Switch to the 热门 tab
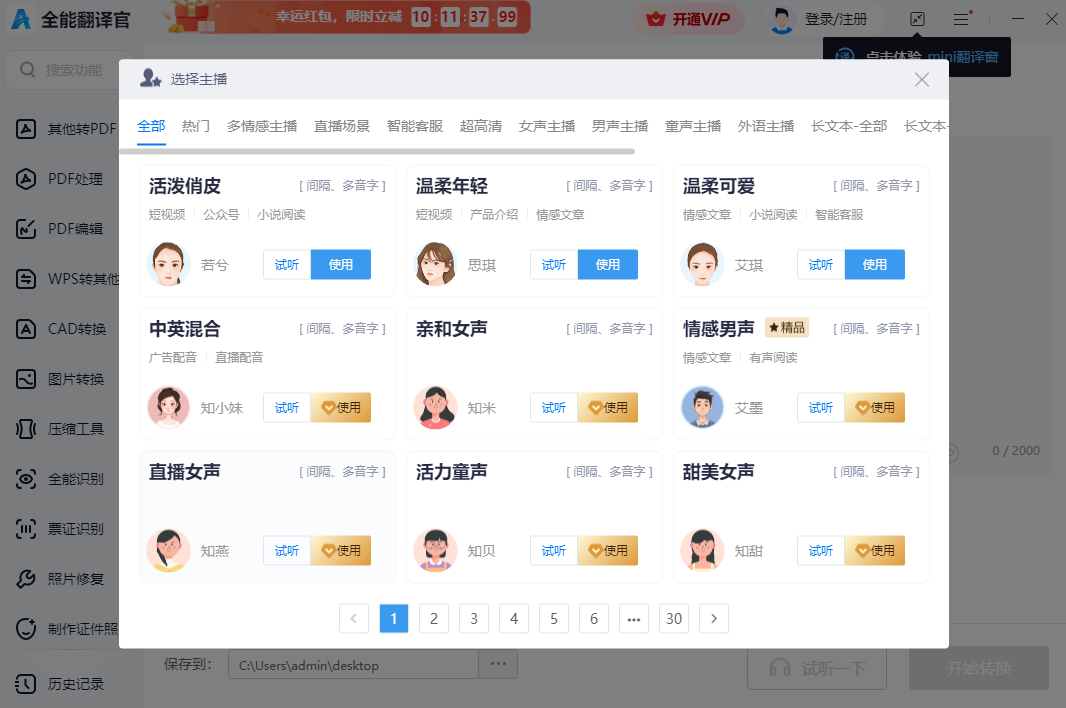 pos(196,126)
